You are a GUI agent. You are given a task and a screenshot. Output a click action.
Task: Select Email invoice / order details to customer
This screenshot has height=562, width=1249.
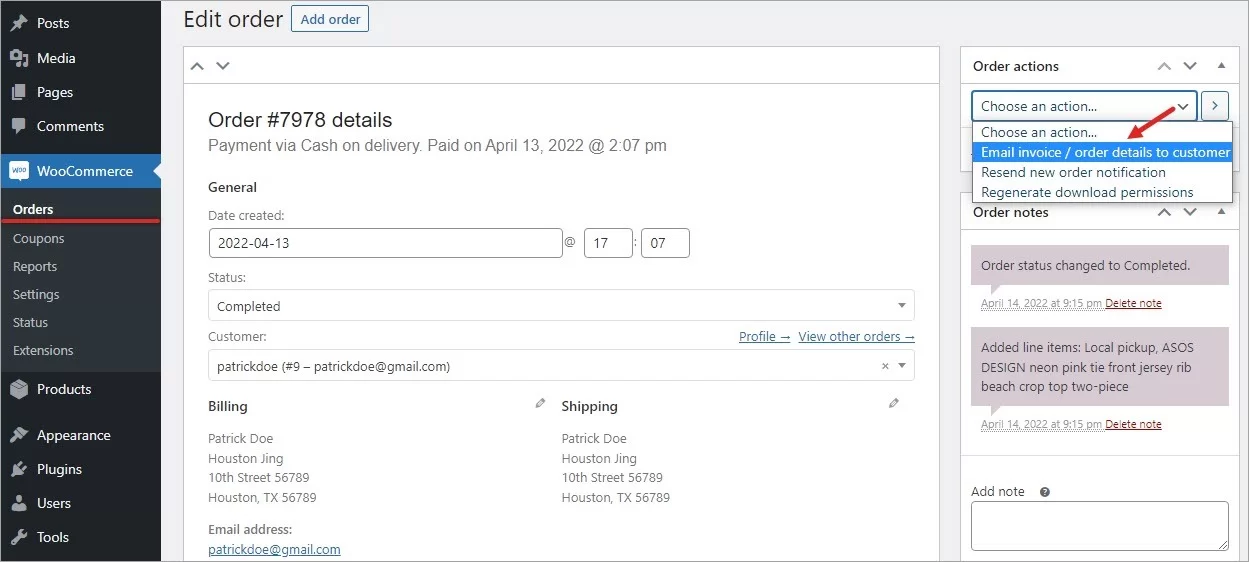click(1104, 152)
